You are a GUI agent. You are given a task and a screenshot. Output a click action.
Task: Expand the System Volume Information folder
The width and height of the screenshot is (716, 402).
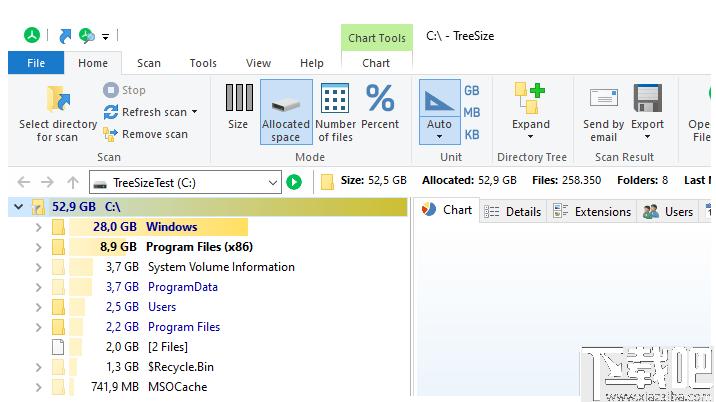coord(38,267)
